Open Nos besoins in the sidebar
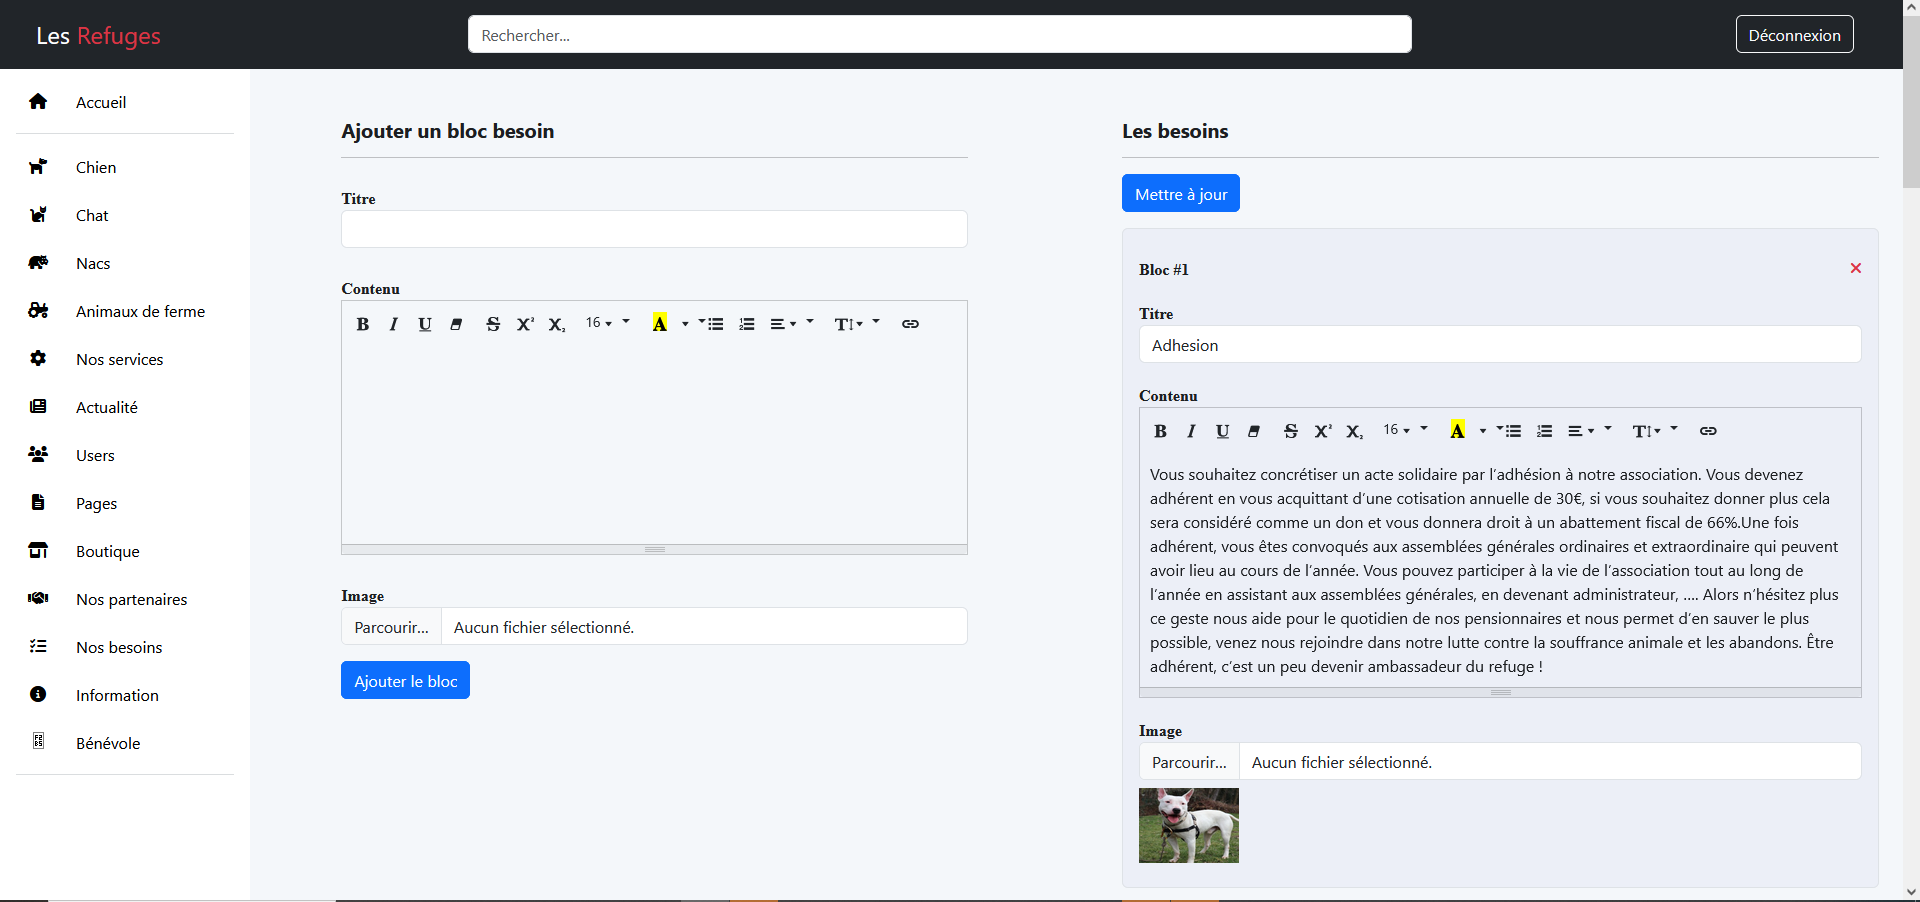Viewport: 1920px width, 902px height. coord(119,647)
